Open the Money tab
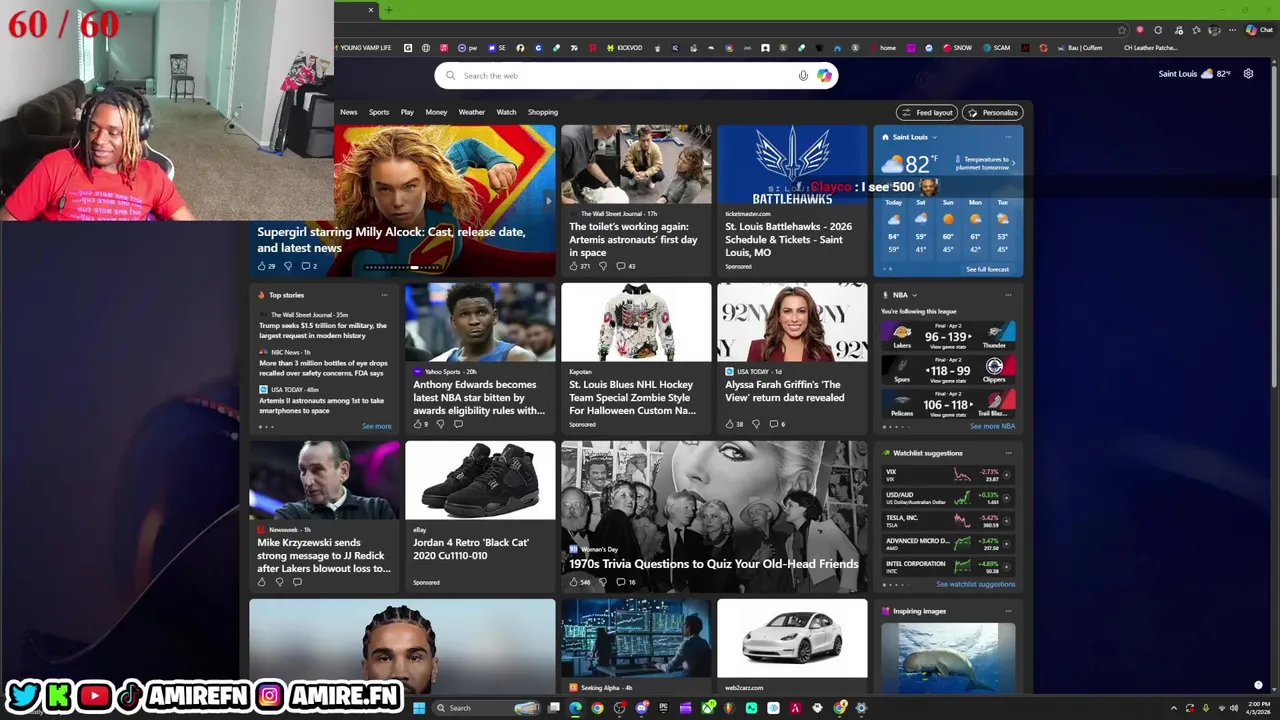 [436, 112]
